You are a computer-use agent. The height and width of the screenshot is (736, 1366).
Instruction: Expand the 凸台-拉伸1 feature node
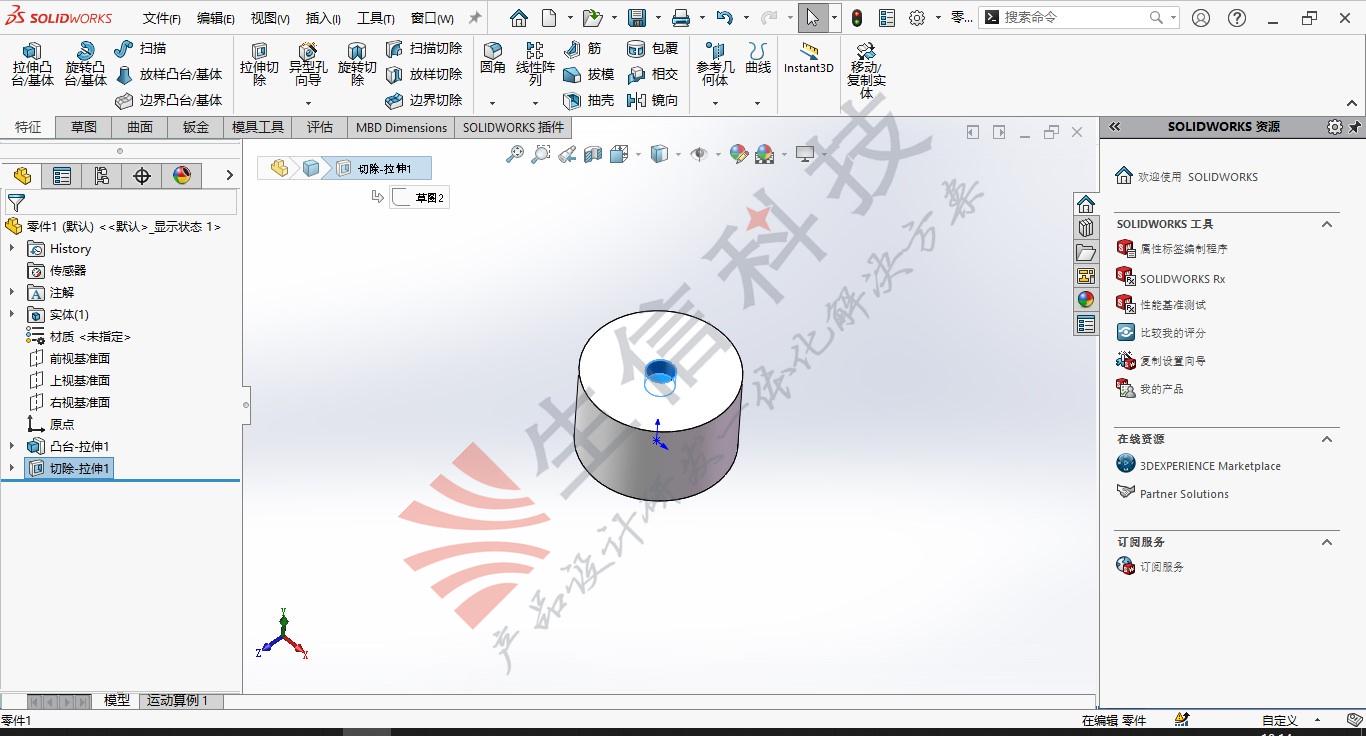(12, 446)
